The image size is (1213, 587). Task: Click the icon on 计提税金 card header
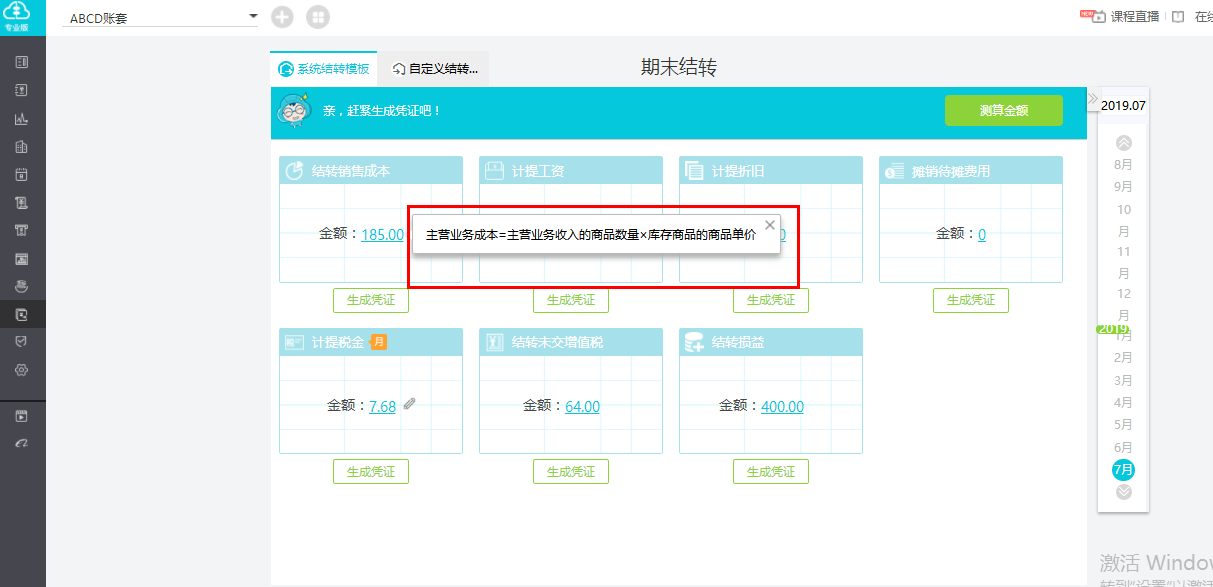point(294,342)
